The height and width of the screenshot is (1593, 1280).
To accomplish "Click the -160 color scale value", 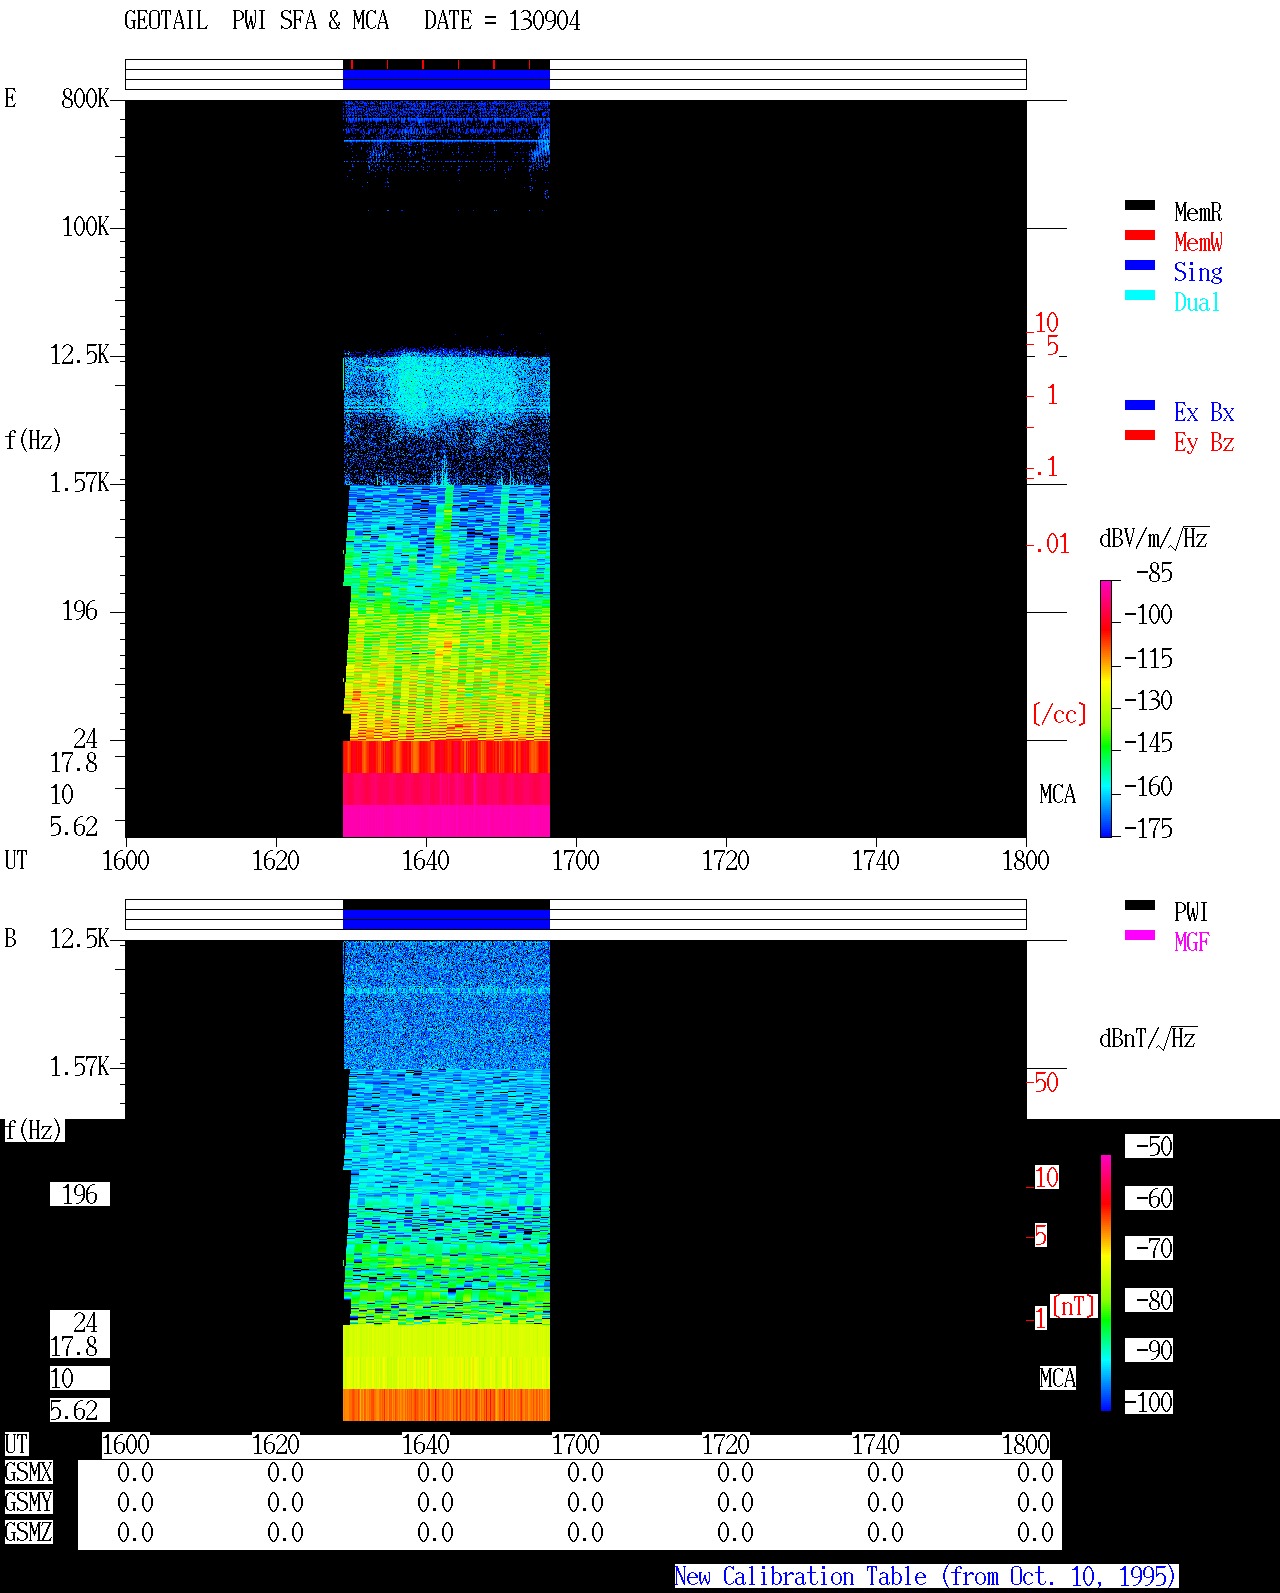I will [1148, 787].
